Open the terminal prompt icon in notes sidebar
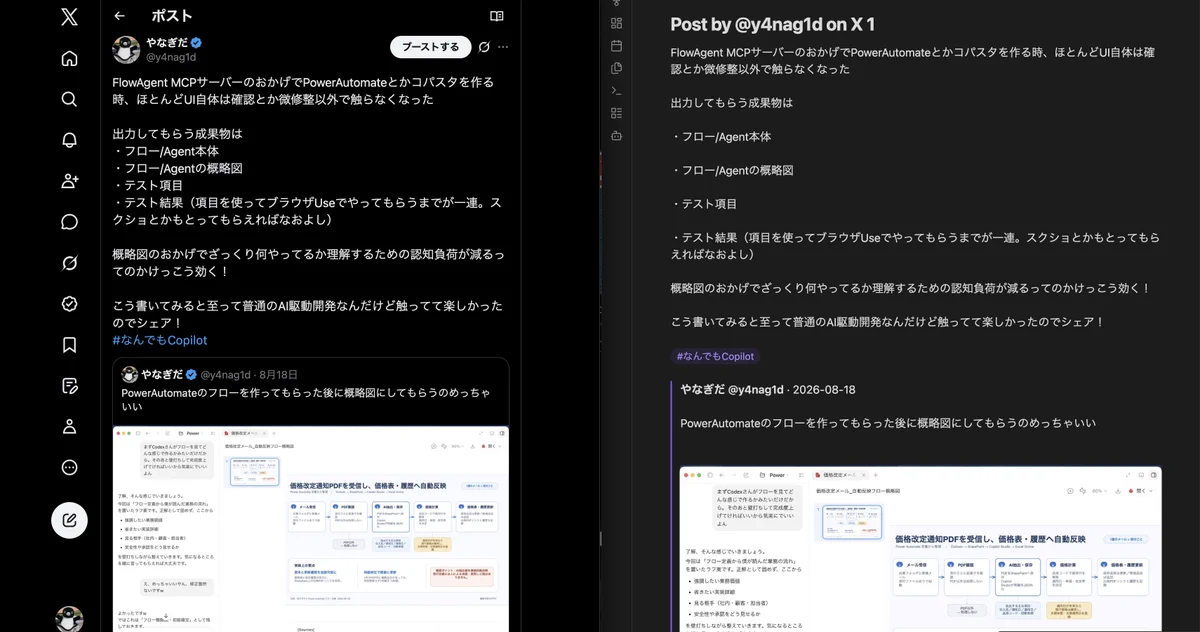 pyautogui.click(x=616, y=90)
